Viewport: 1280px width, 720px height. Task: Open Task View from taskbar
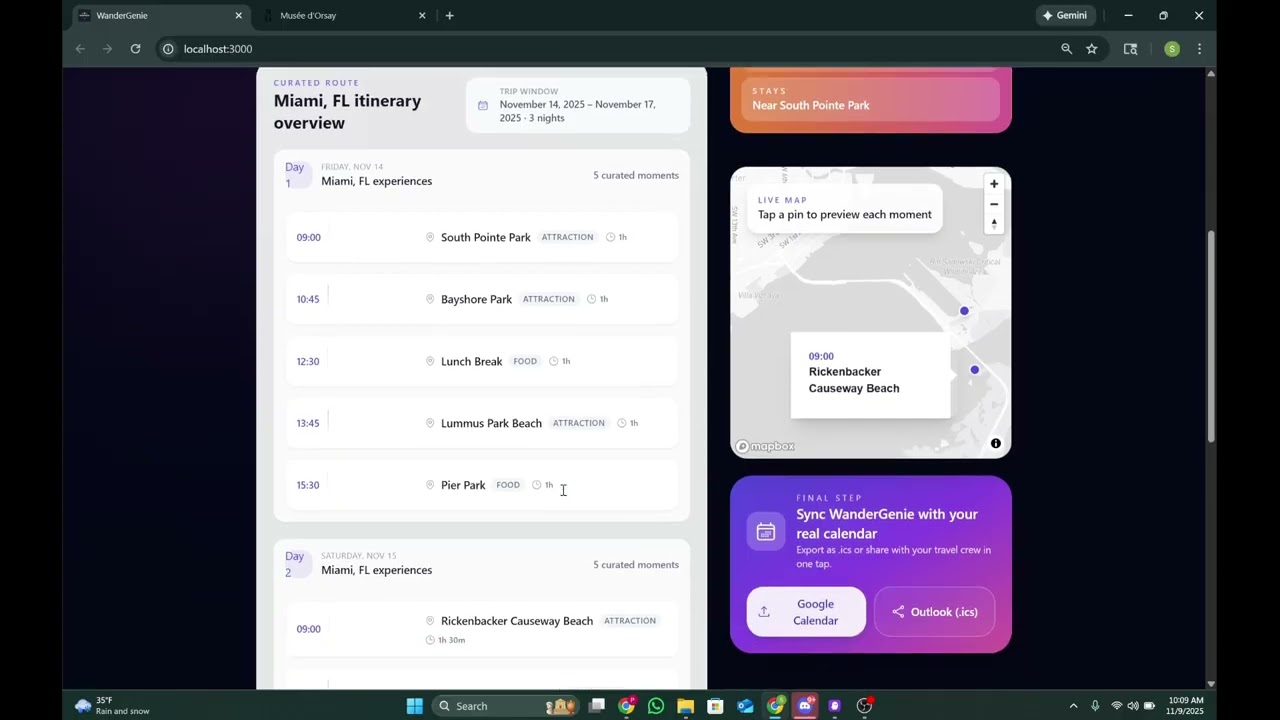597,706
